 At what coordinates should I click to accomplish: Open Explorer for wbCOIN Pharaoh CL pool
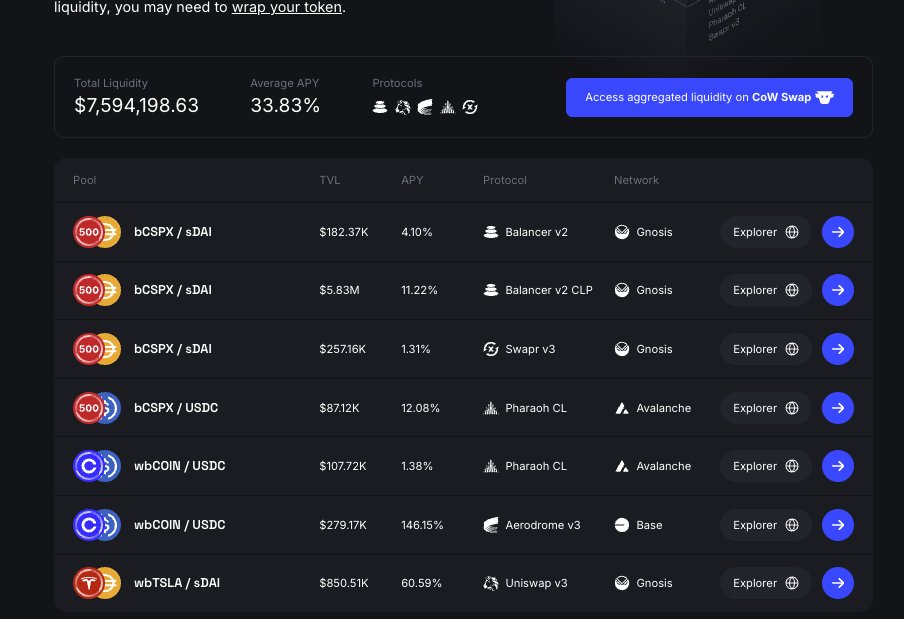765,466
